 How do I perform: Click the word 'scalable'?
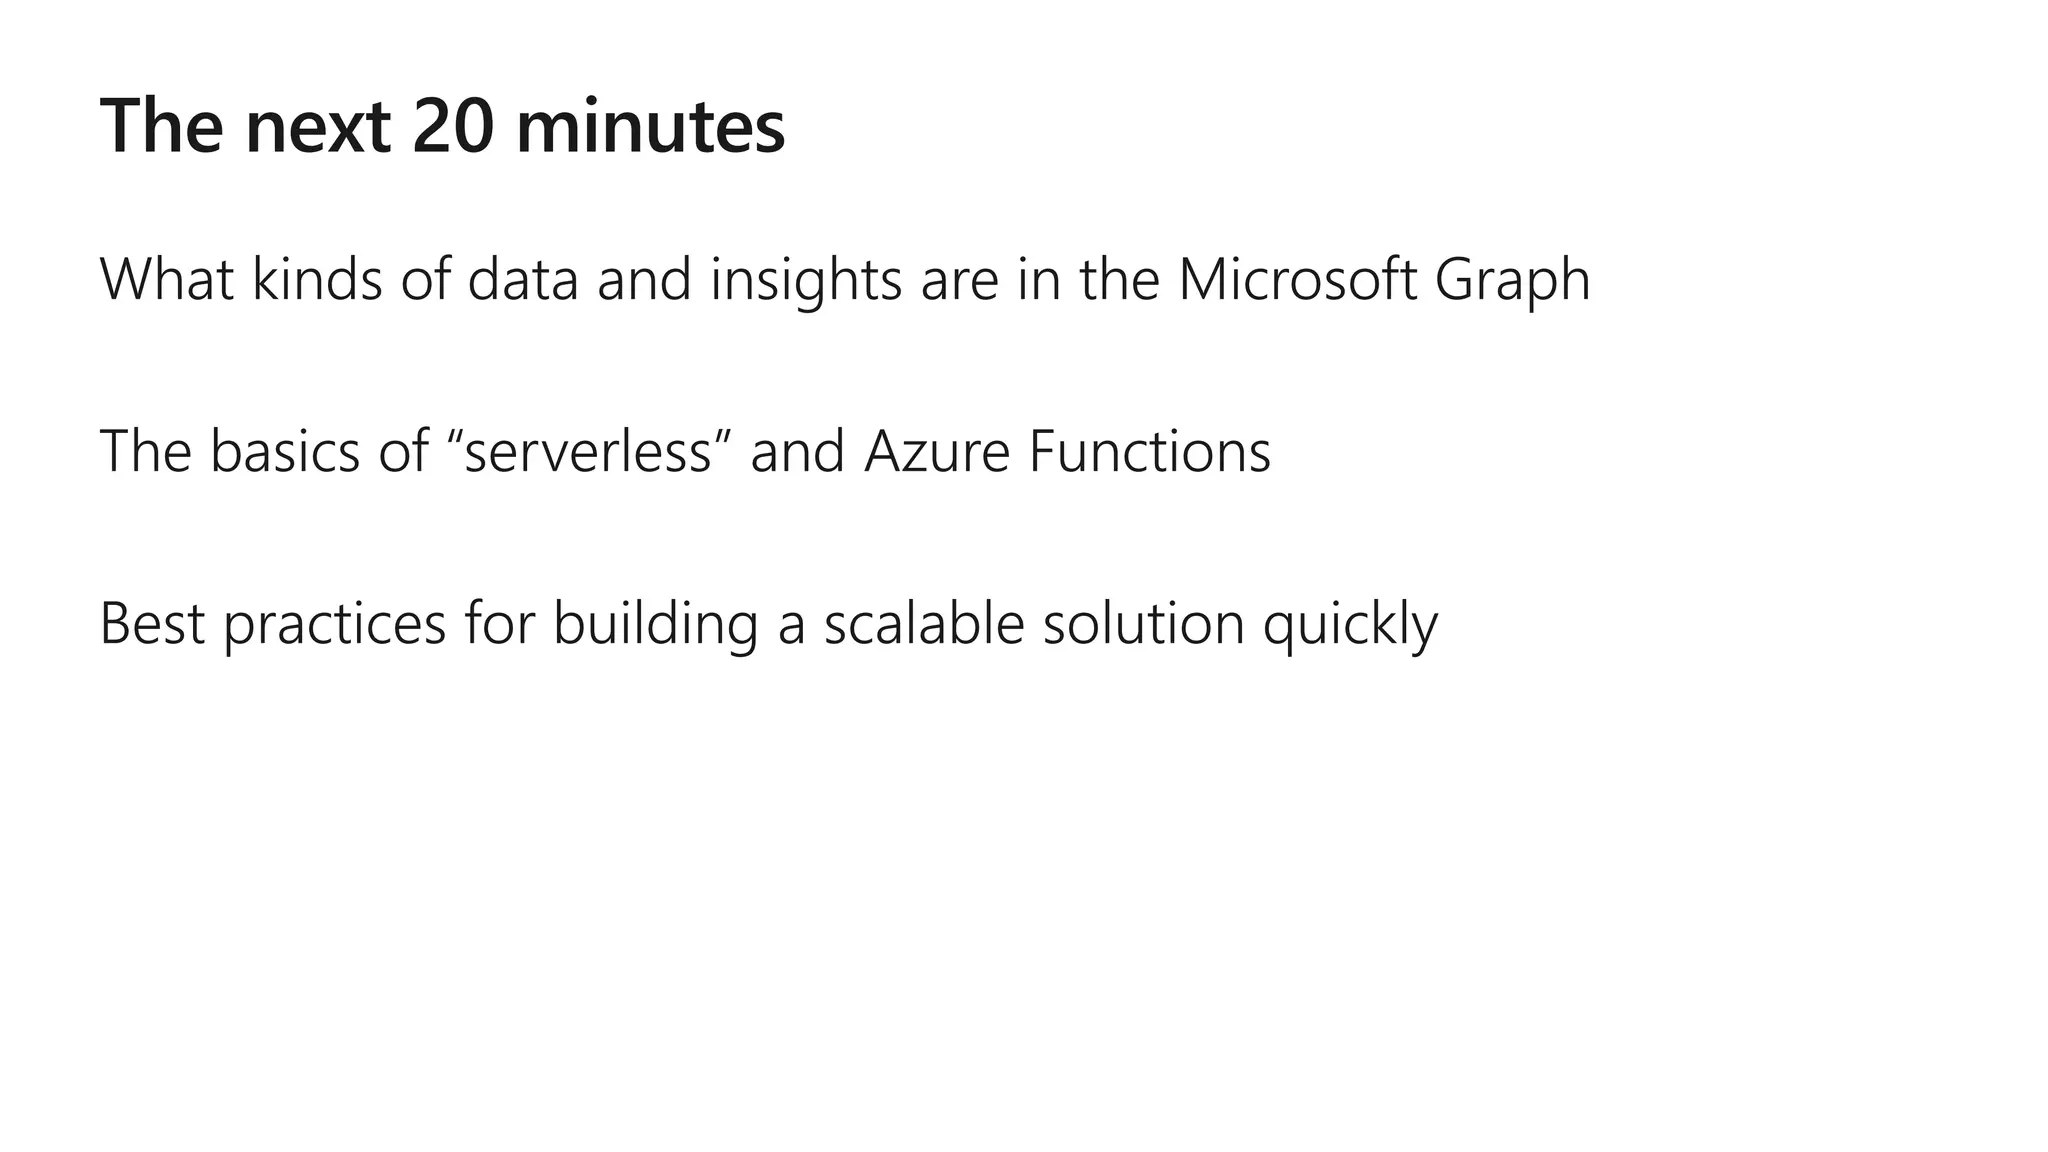pyautogui.click(x=925, y=623)
